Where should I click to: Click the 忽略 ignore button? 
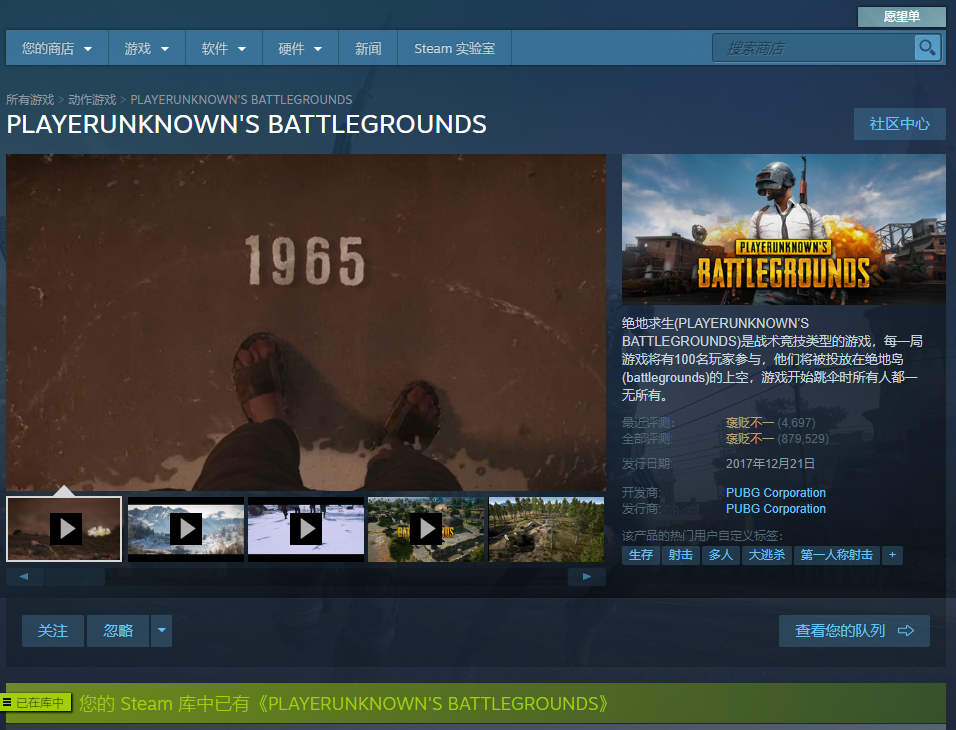118,631
